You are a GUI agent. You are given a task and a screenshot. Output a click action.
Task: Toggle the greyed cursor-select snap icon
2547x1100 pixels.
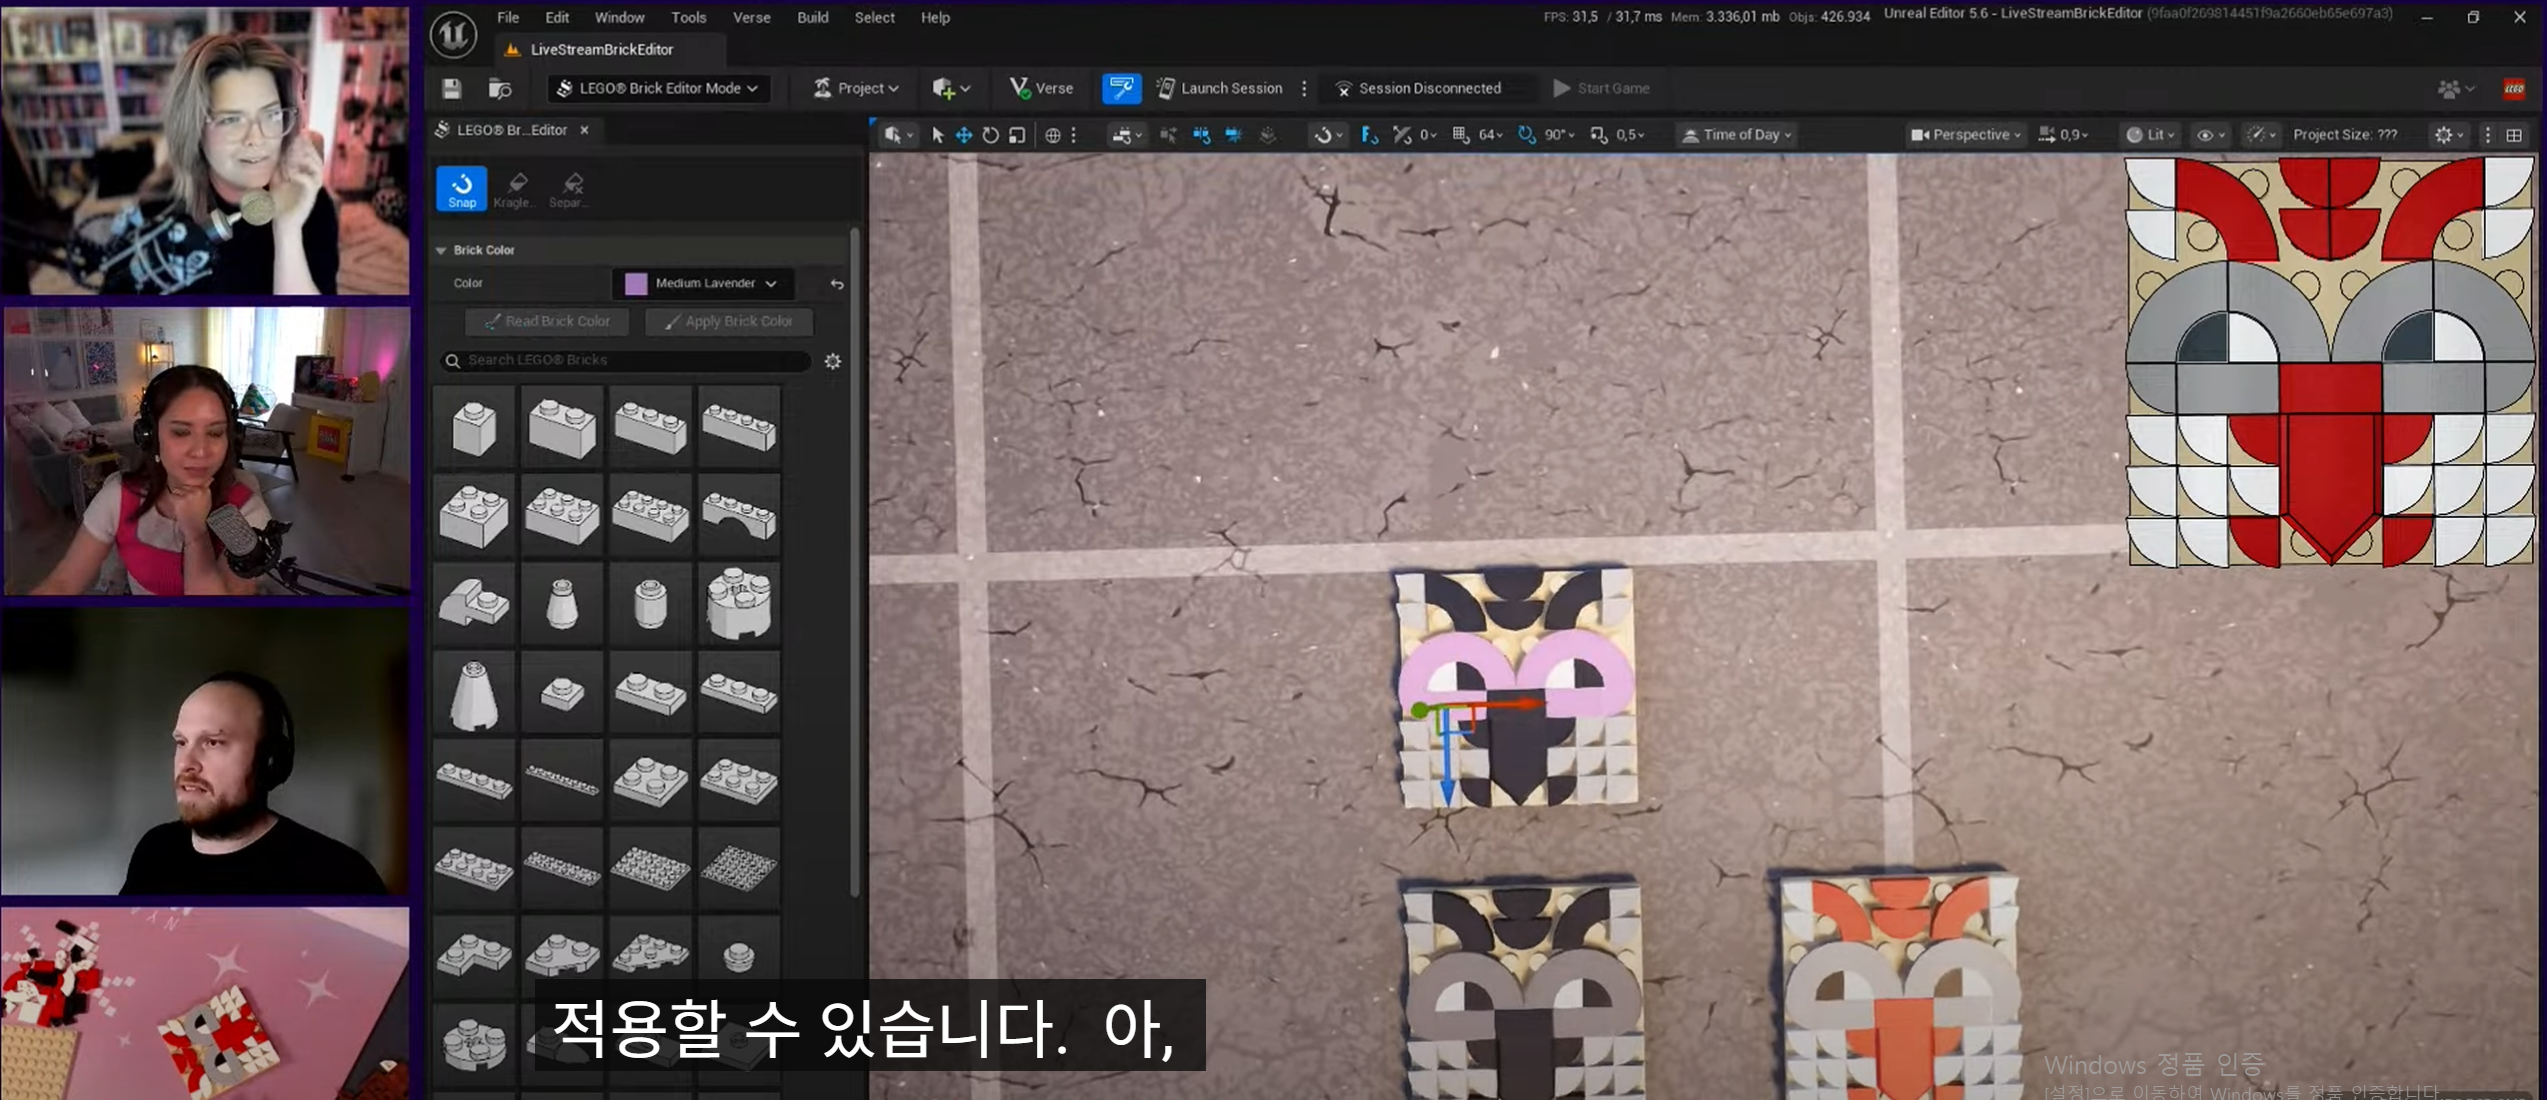pyautogui.click(x=1168, y=135)
